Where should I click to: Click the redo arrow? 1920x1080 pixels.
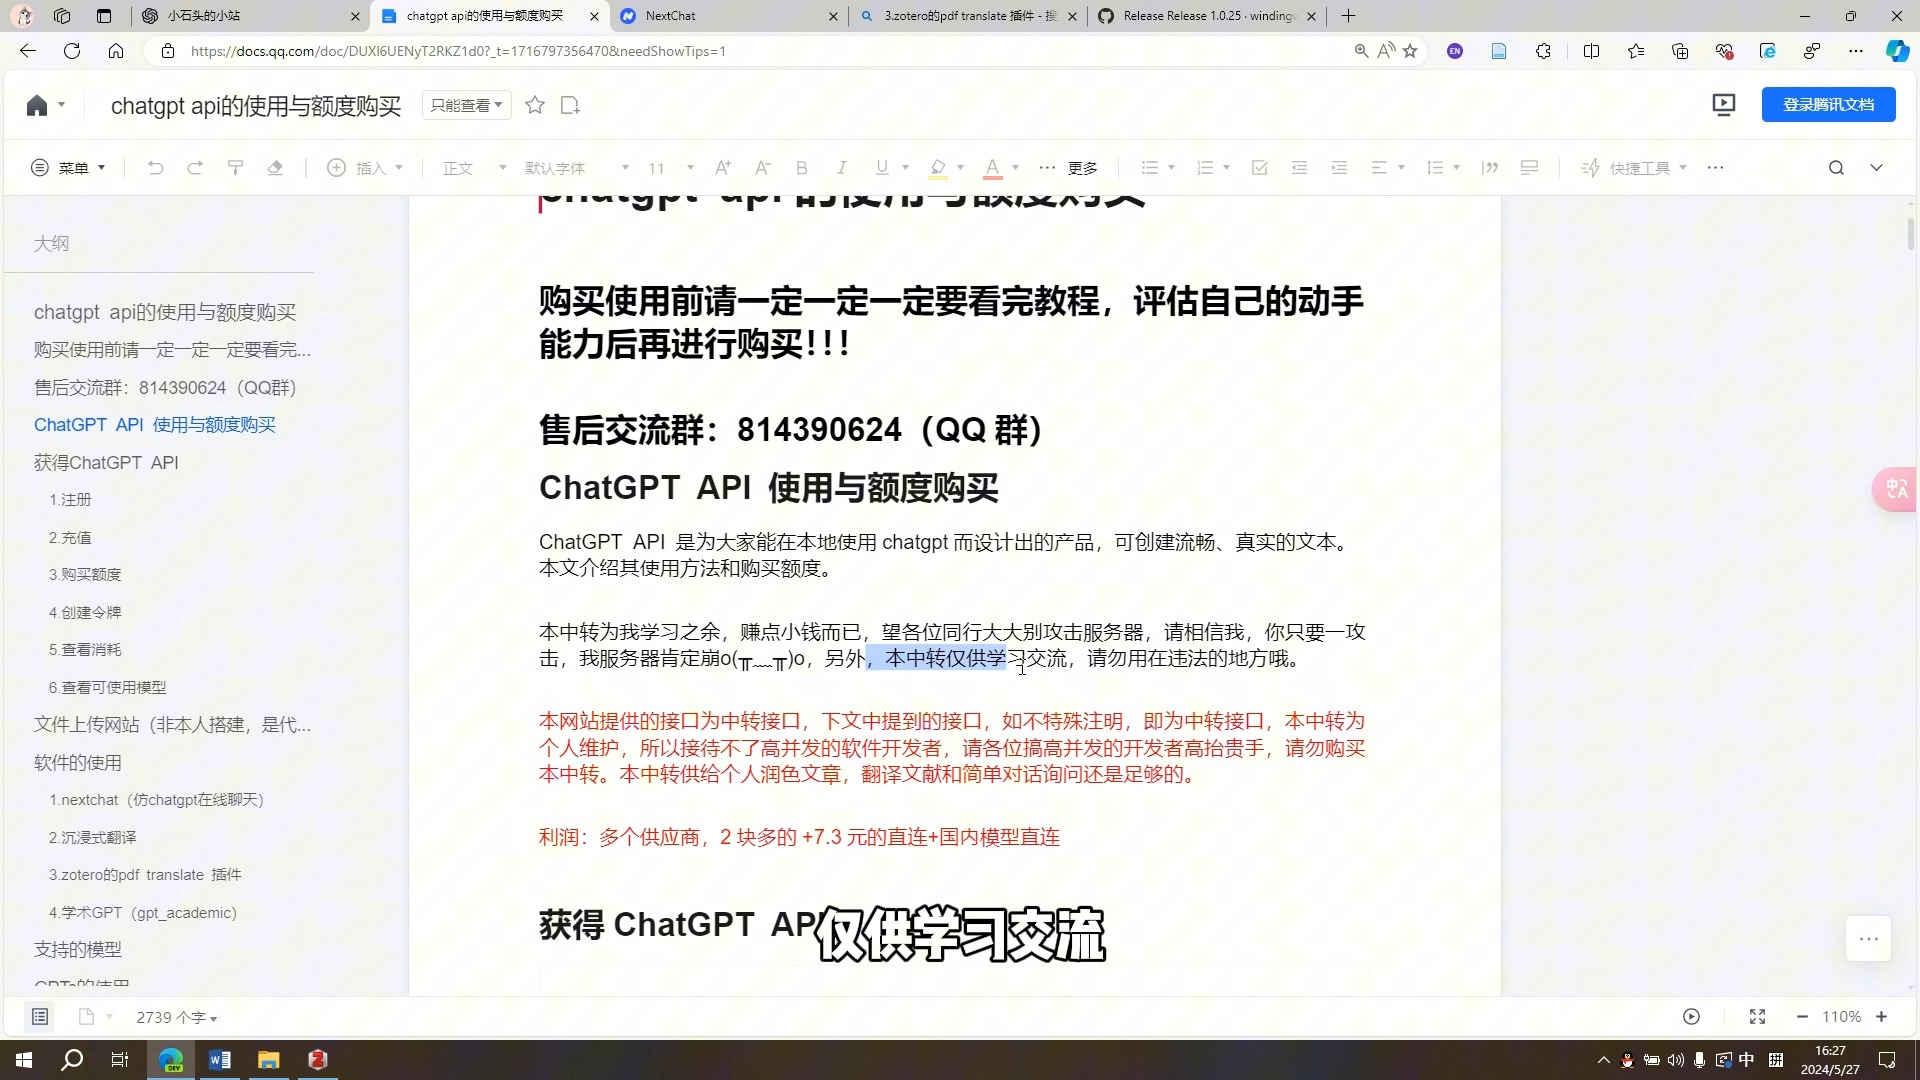pyautogui.click(x=195, y=168)
